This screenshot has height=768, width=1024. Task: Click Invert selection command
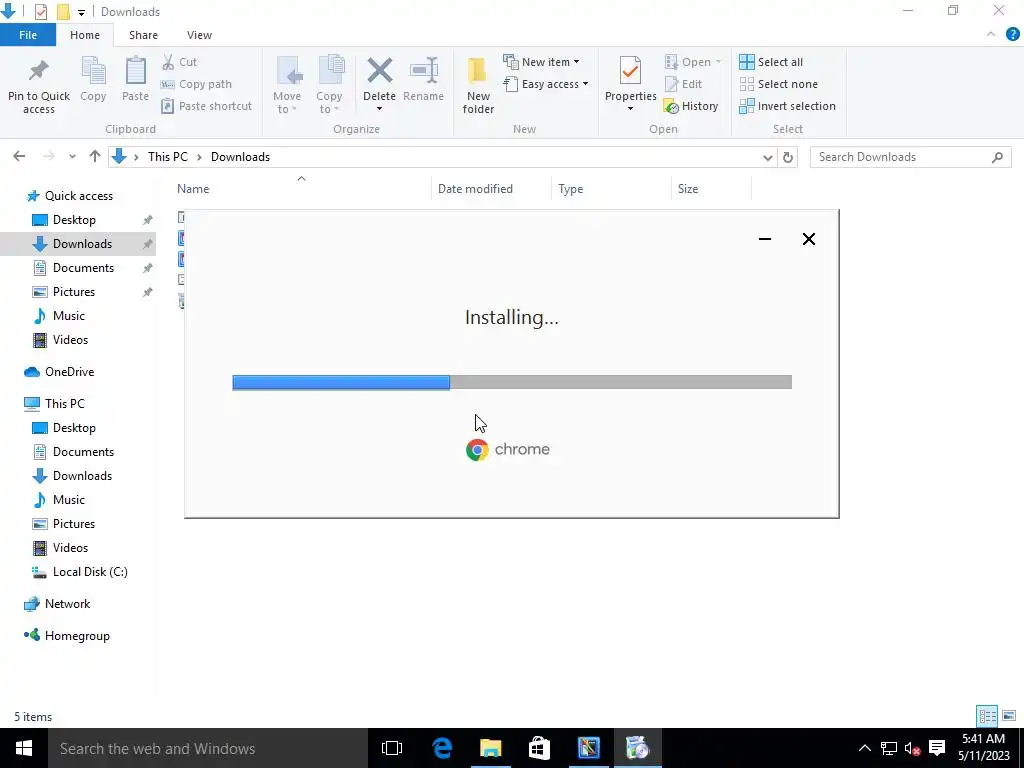[788, 106]
